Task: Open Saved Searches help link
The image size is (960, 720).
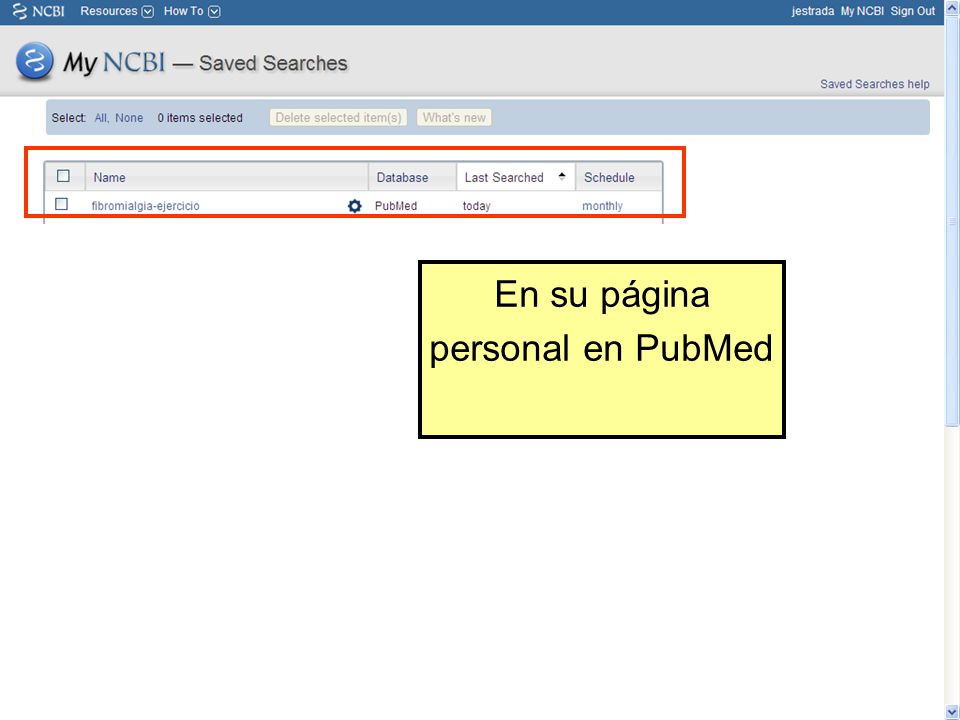Action: click(874, 84)
